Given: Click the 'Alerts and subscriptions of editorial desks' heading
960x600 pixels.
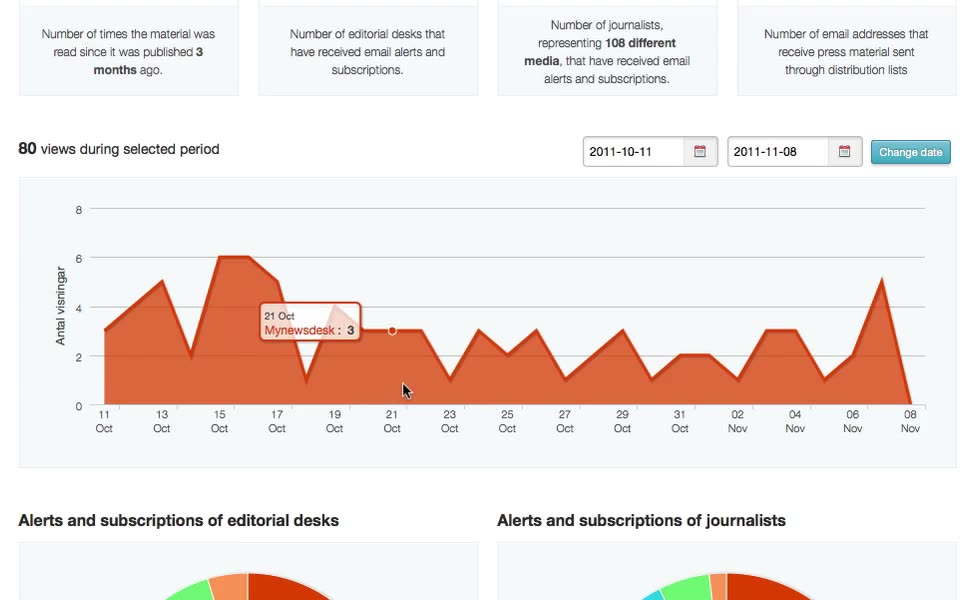Looking at the screenshot, I should tap(179, 520).
